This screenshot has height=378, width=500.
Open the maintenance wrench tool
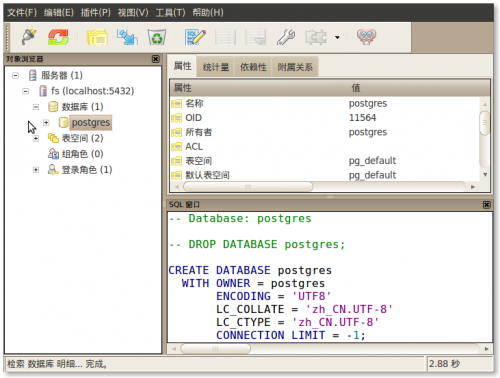point(286,37)
